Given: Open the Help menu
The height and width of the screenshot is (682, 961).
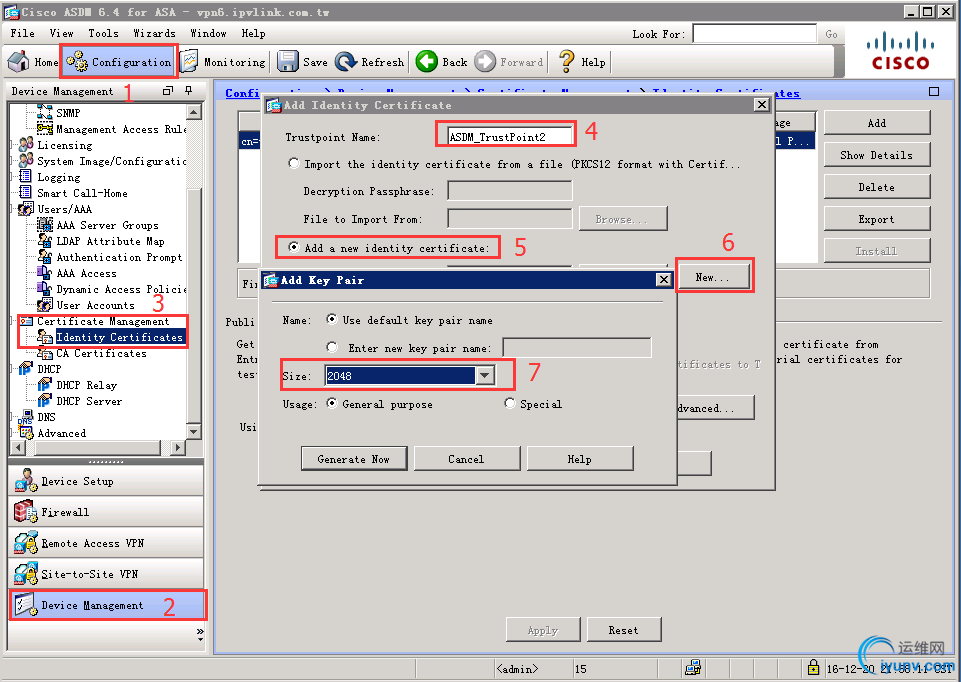Looking at the screenshot, I should pos(253,33).
